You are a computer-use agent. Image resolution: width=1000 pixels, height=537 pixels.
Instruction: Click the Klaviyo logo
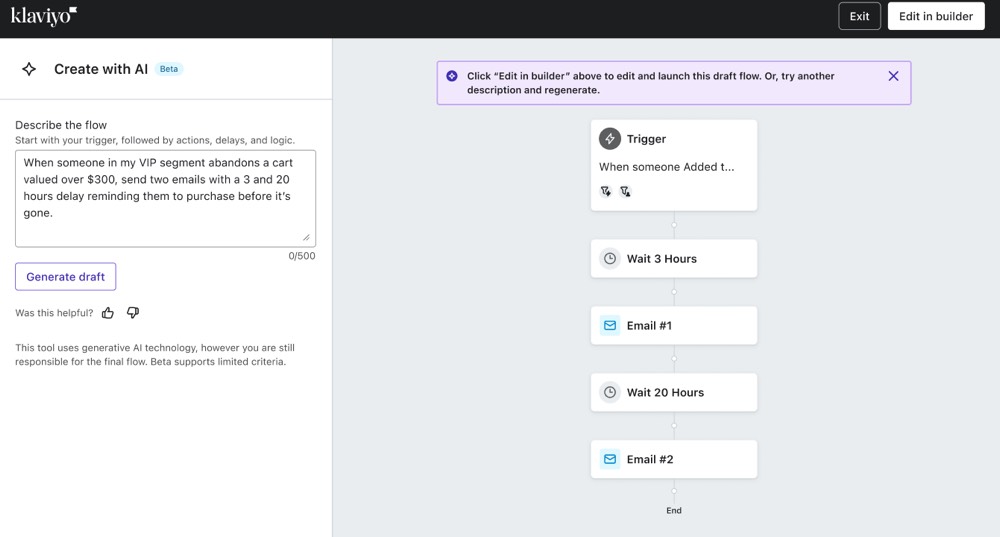point(43,16)
